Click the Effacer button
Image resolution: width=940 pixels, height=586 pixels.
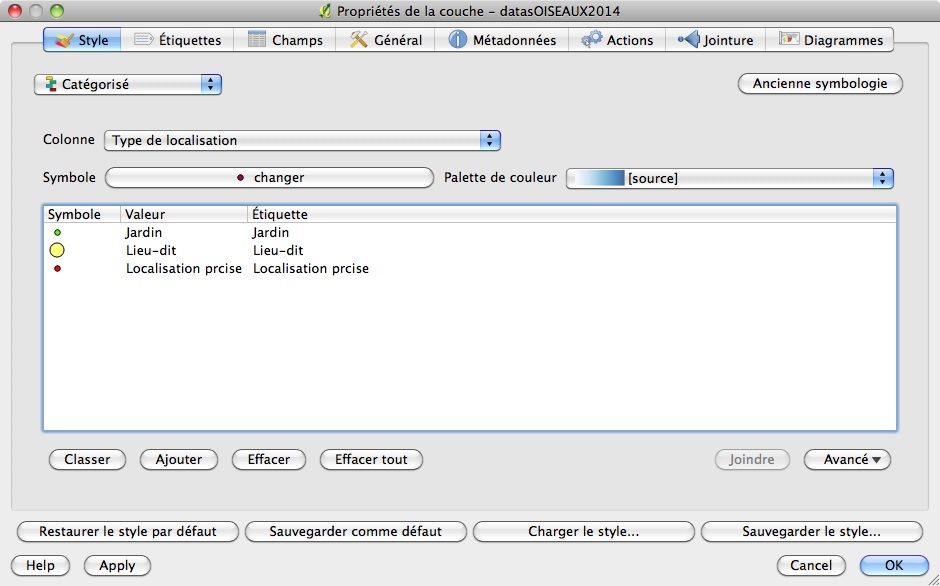[269, 459]
